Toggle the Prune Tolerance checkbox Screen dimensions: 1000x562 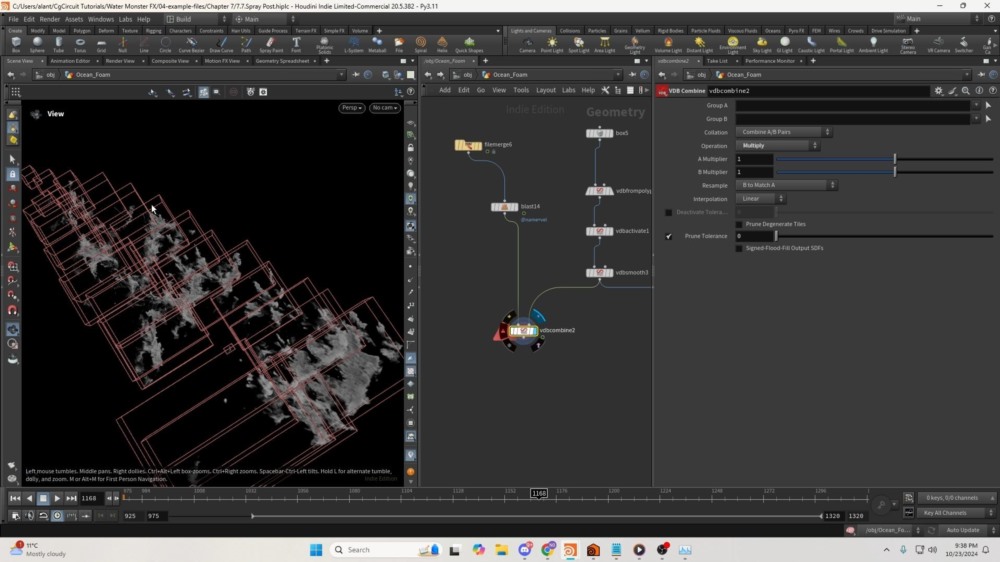pyautogui.click(x=668, y=236)
